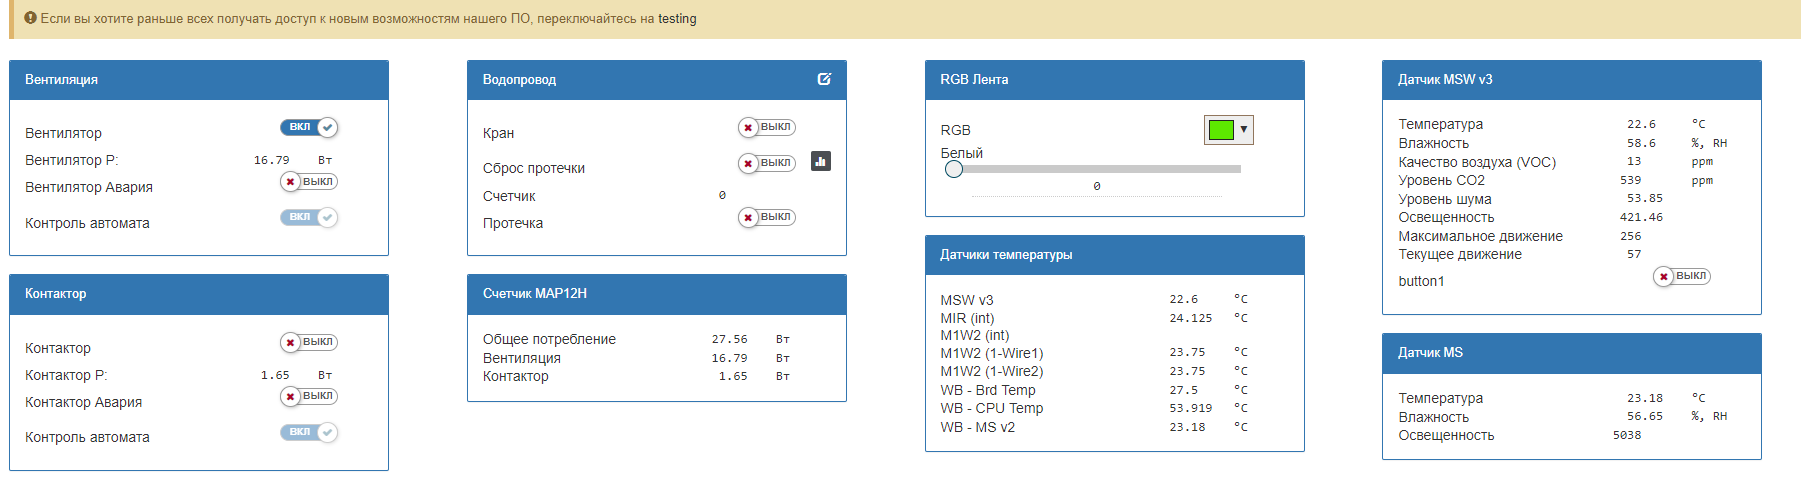Toggle the button1 switch in MSW v3

1682,276
